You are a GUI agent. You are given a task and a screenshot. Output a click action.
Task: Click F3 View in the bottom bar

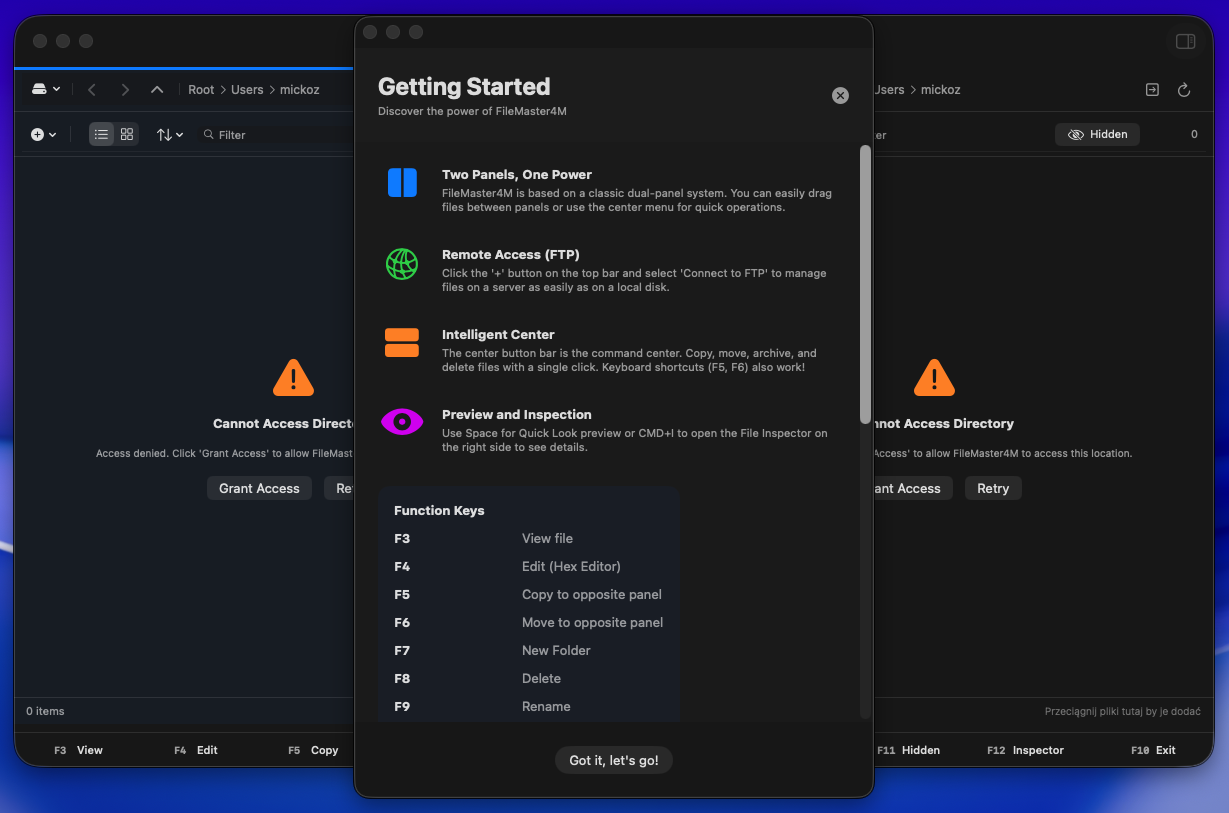pos(78,750)
